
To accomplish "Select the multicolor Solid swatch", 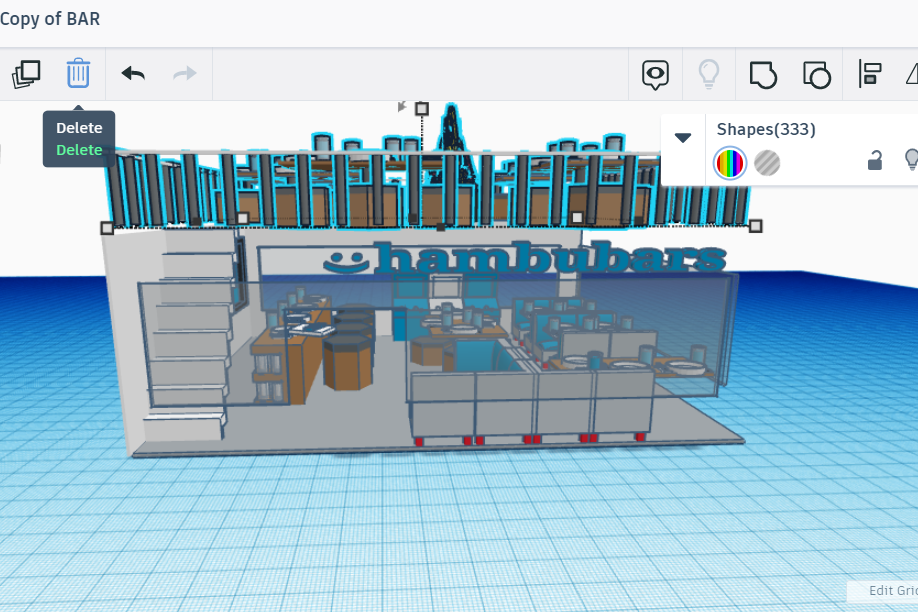I will [x=729, y=163].
